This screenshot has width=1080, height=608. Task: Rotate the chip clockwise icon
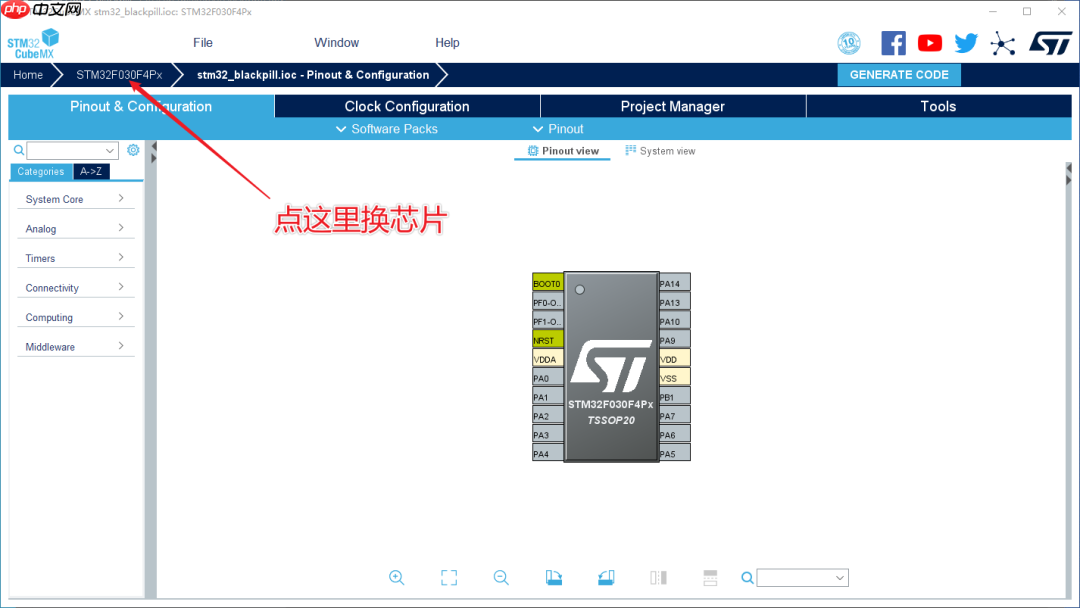click(554, 577)
